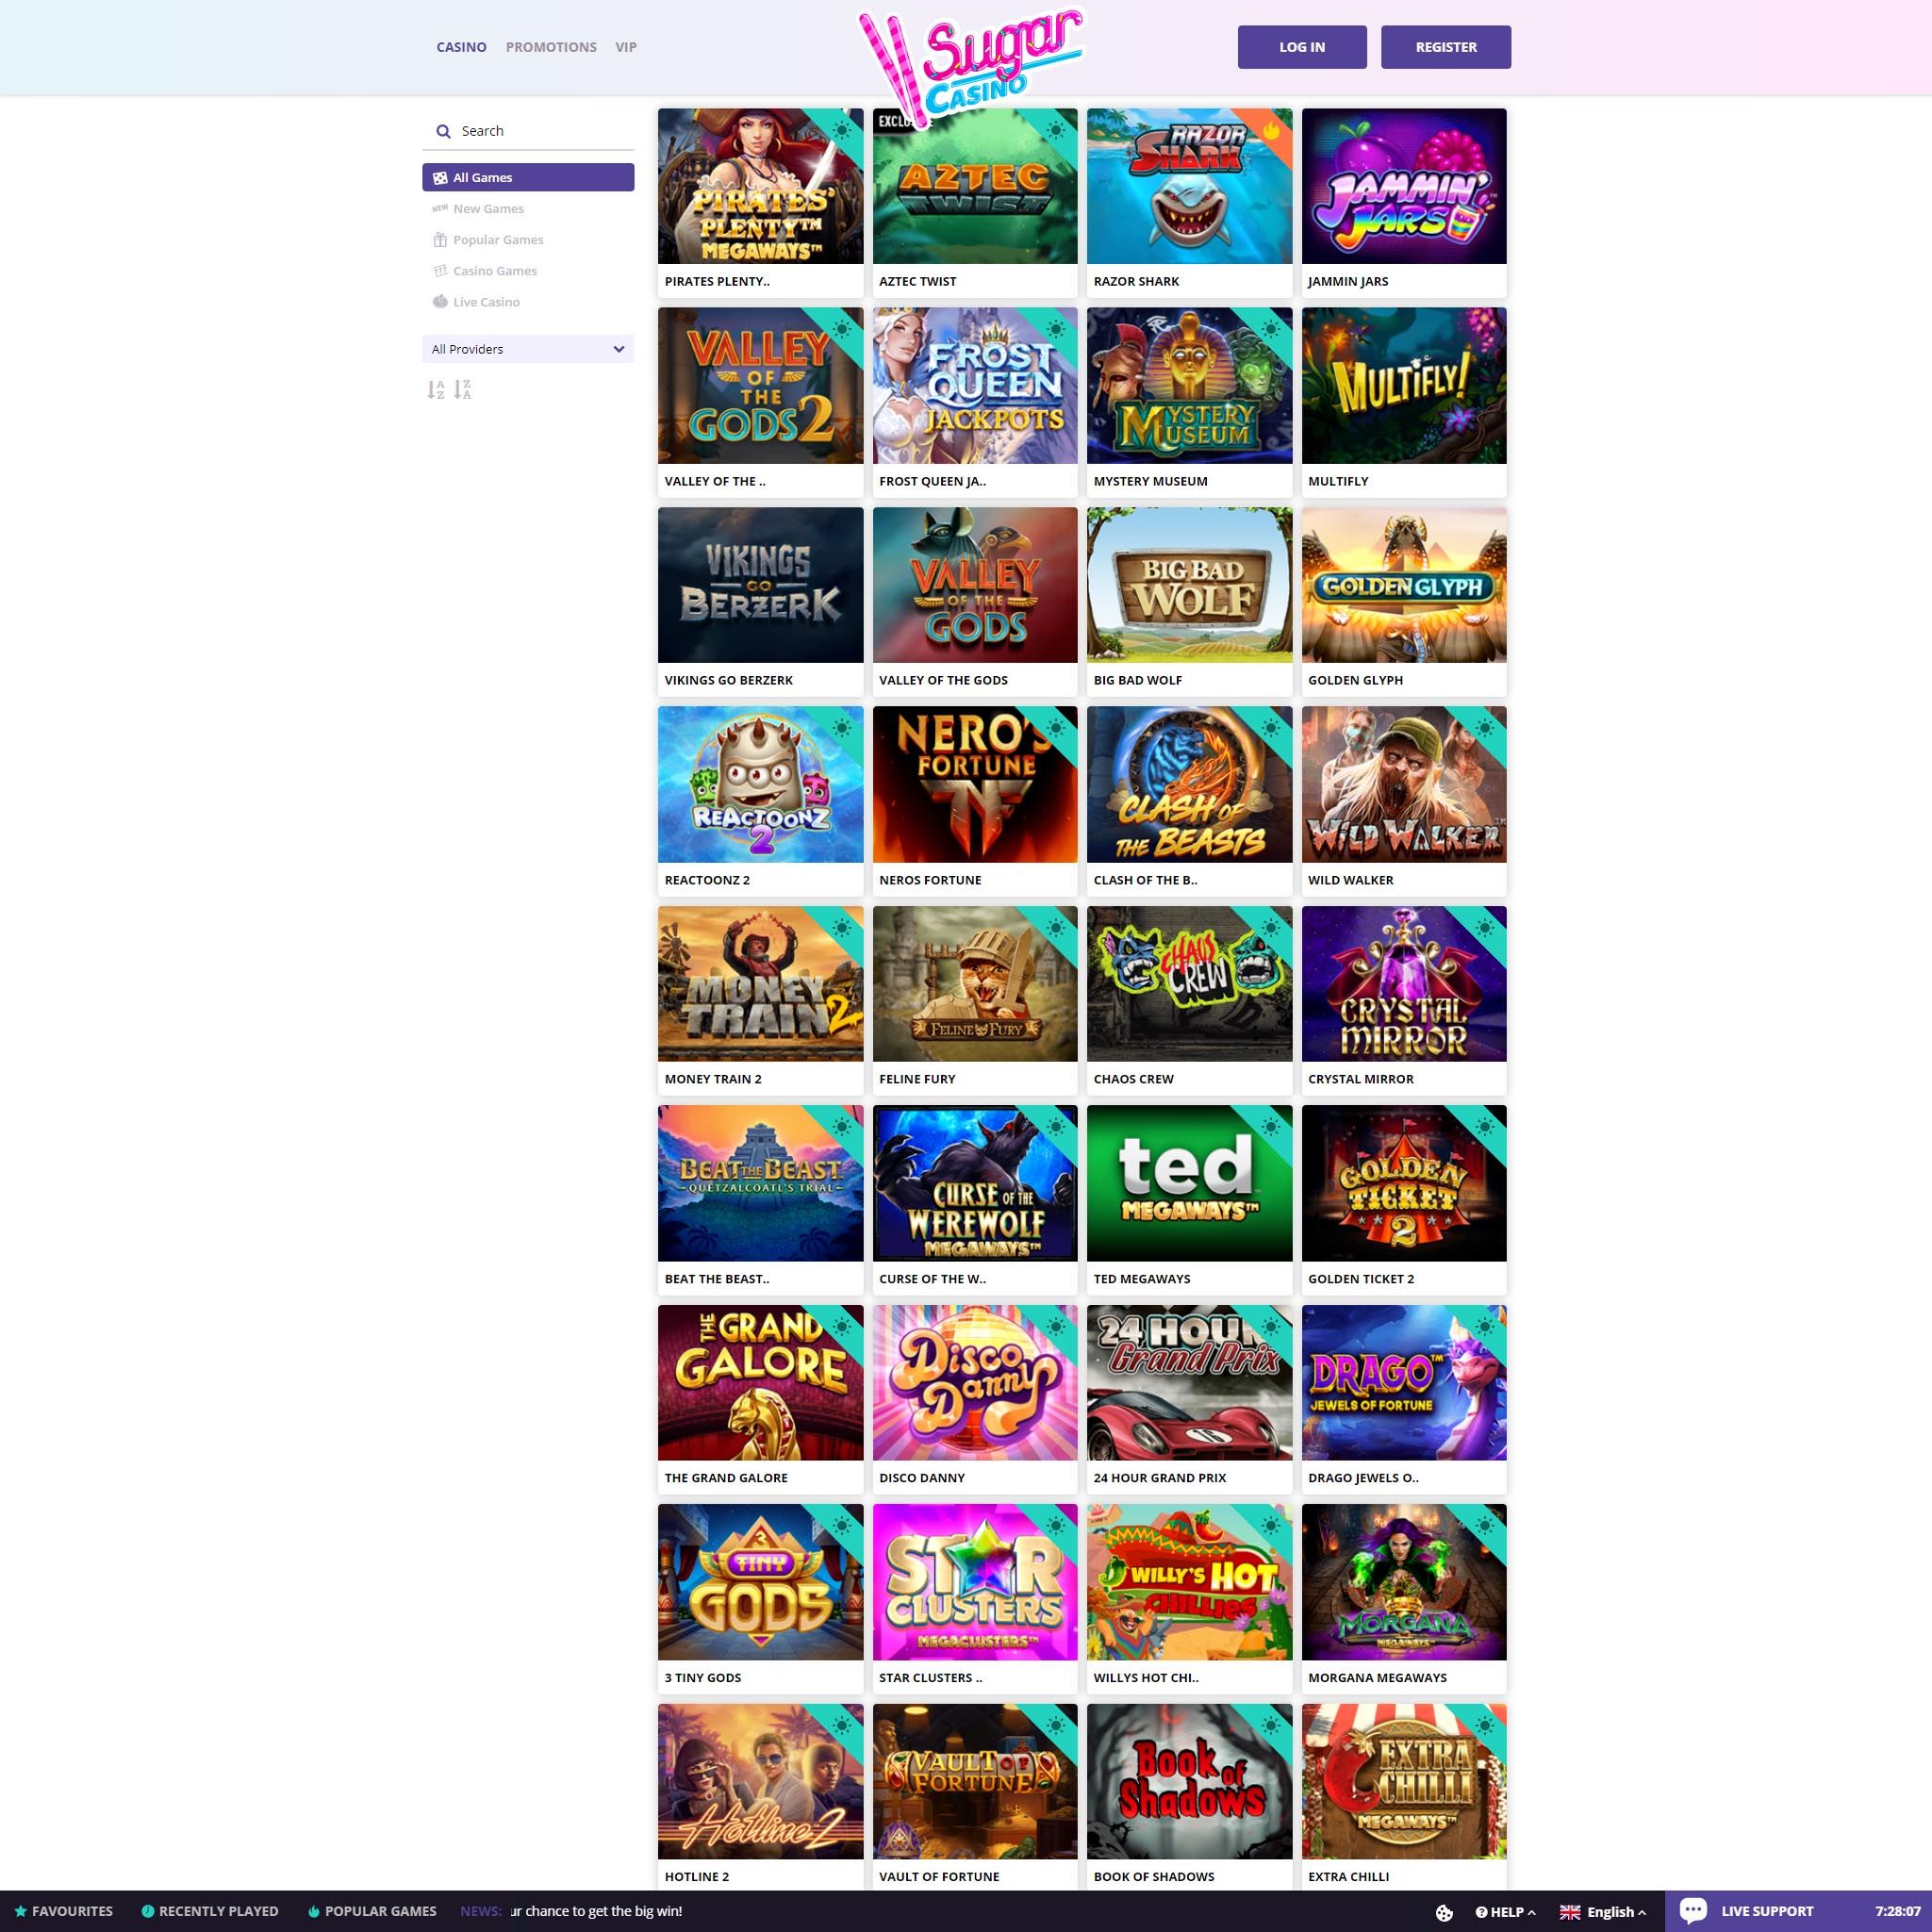Sort games Z to A
The image size is (1932, 1932).
pyautogui.click(x=462, y=390)
